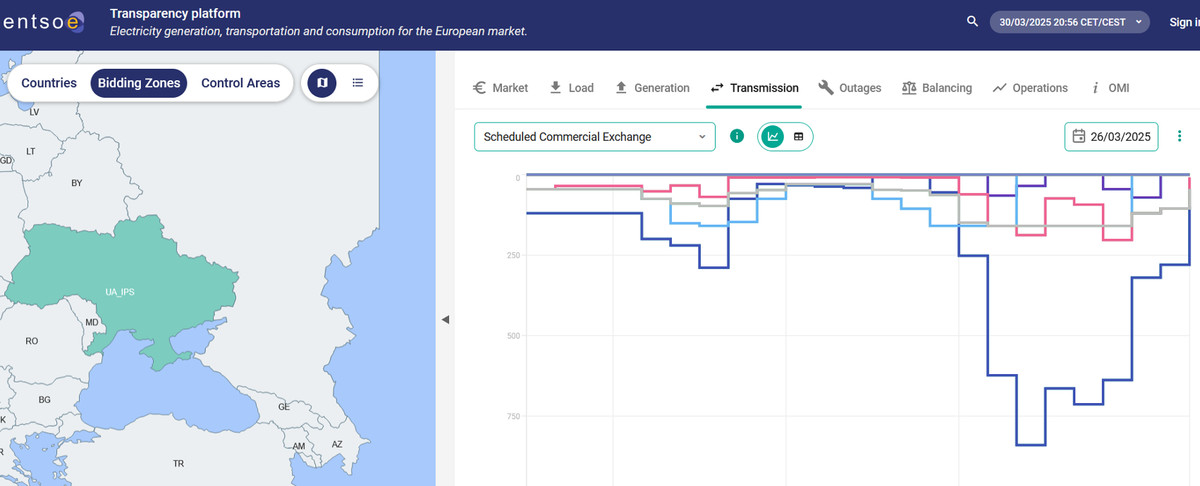This screenshot has height=486, width=1200.
Task: Click the search magnifier icon in header
Action: 972,22
